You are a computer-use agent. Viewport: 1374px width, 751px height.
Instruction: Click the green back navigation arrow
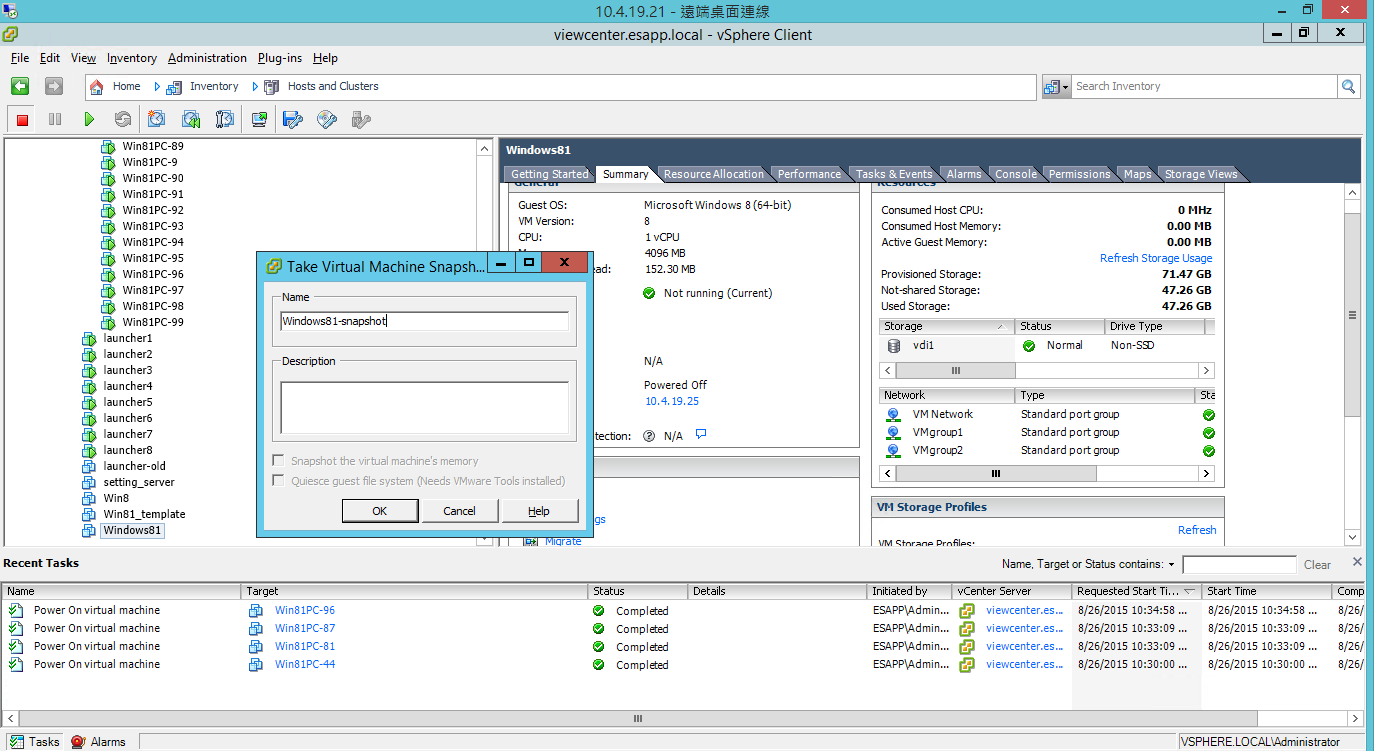tap(20, 87)
